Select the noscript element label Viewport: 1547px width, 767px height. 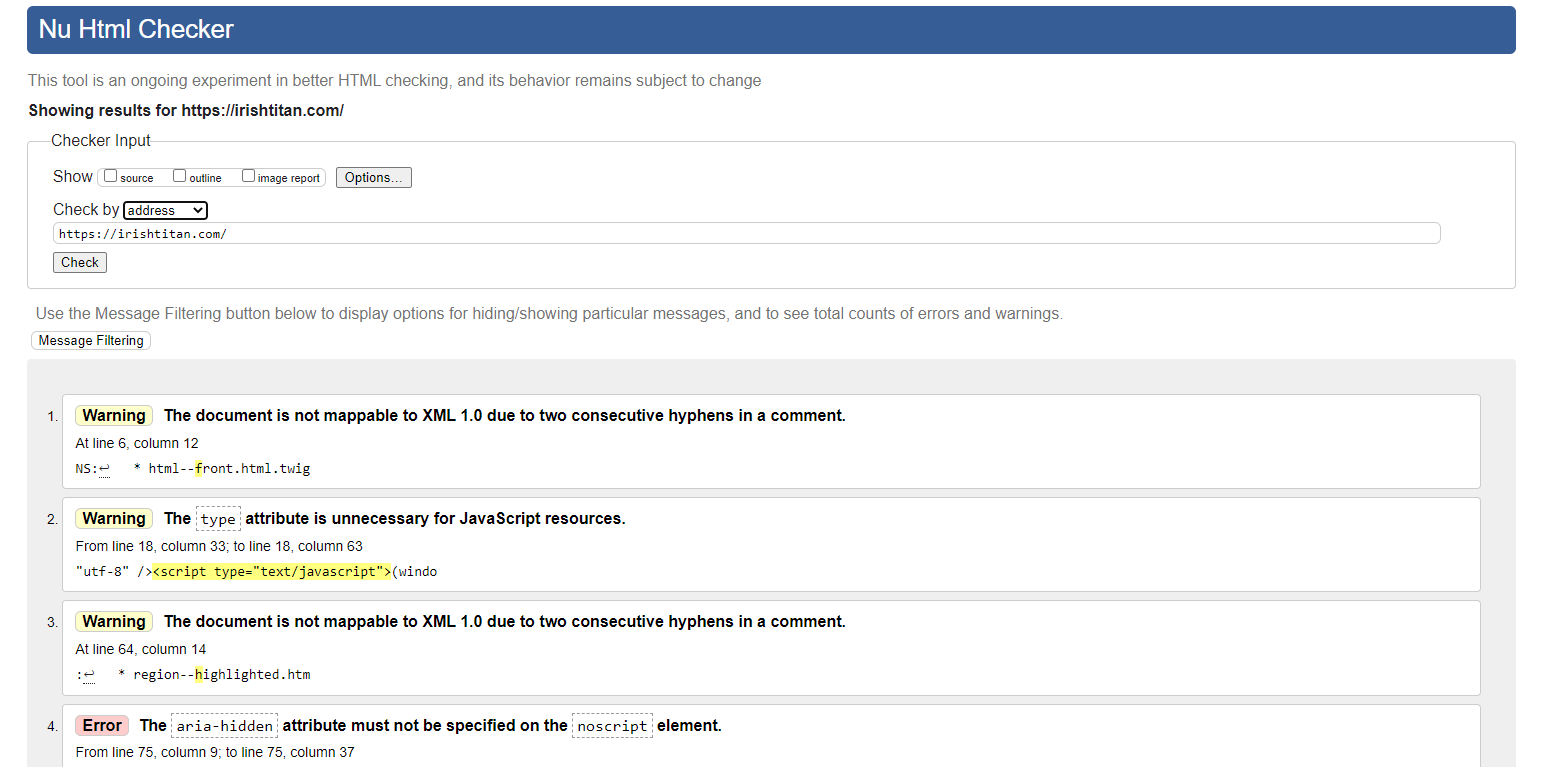(611, 725)
